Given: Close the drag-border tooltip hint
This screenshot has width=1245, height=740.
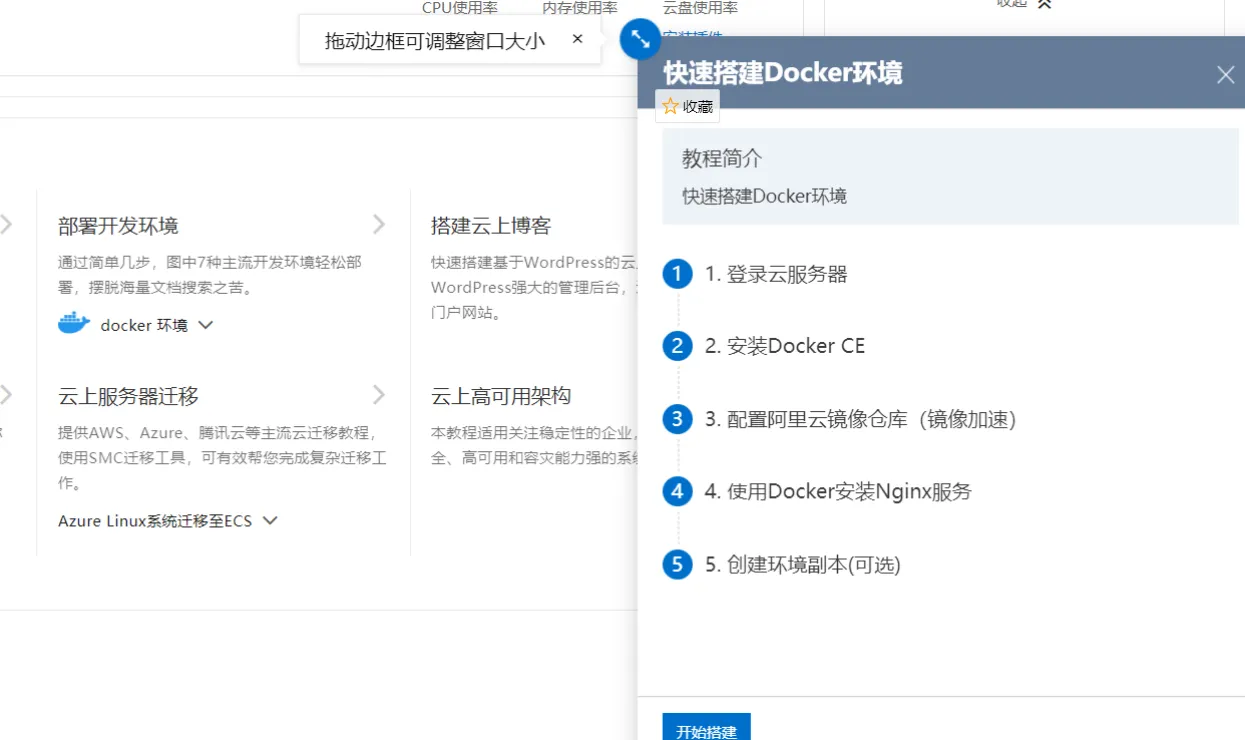Looking at the screenshot, I should tap(577, 39).
